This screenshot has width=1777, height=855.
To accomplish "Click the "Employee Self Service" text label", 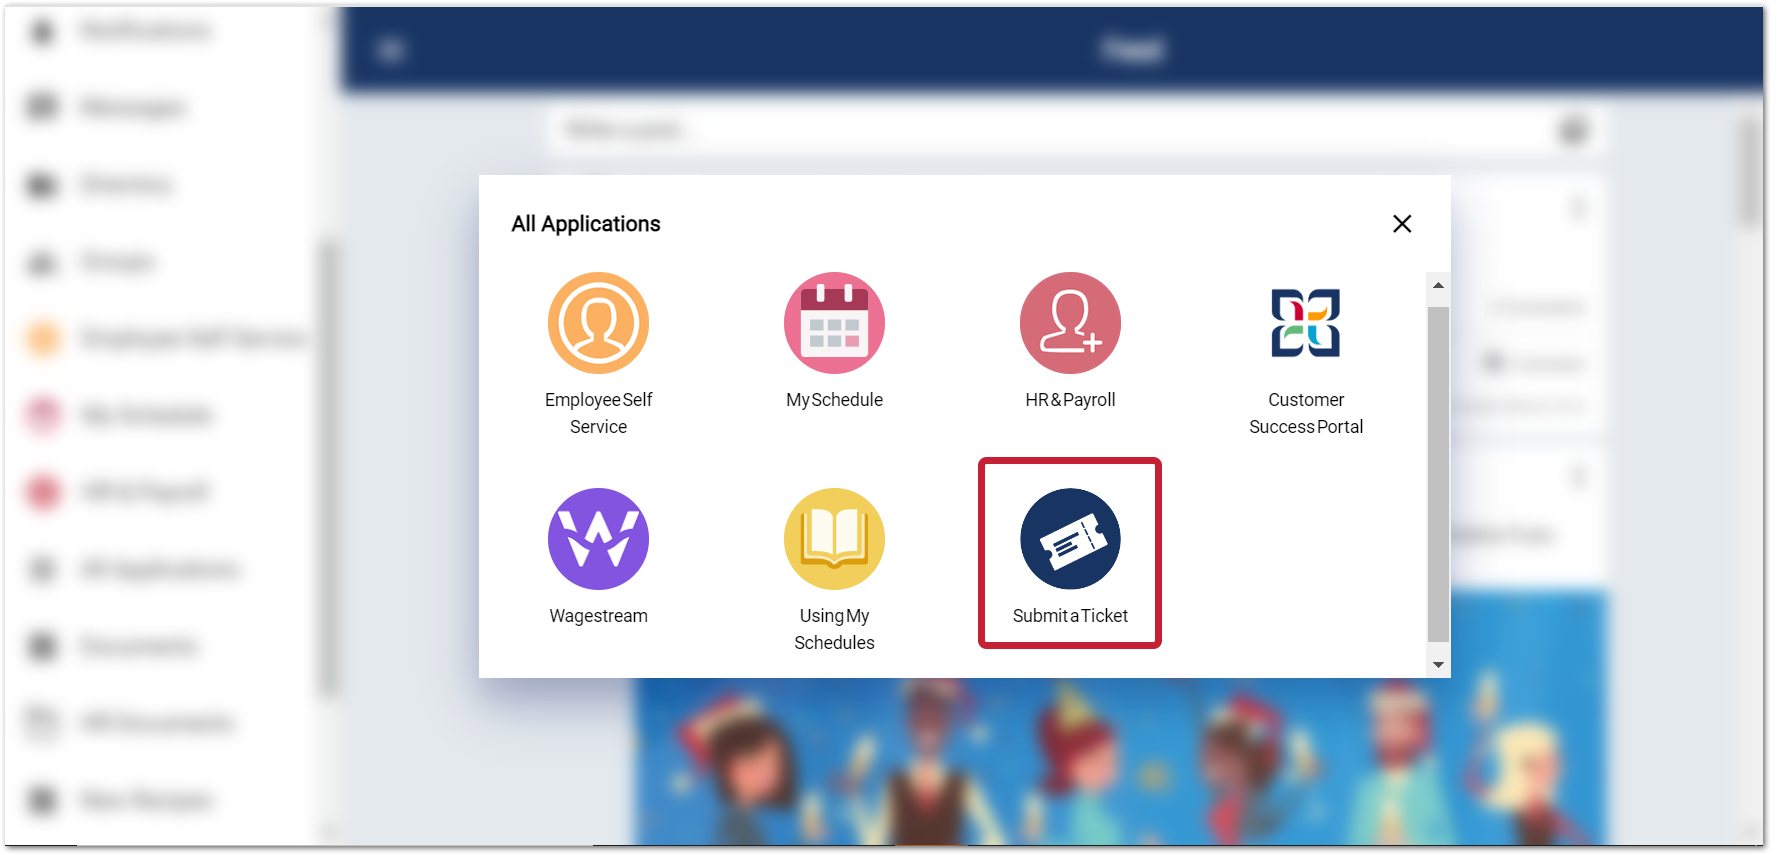I will pos(598,413).
